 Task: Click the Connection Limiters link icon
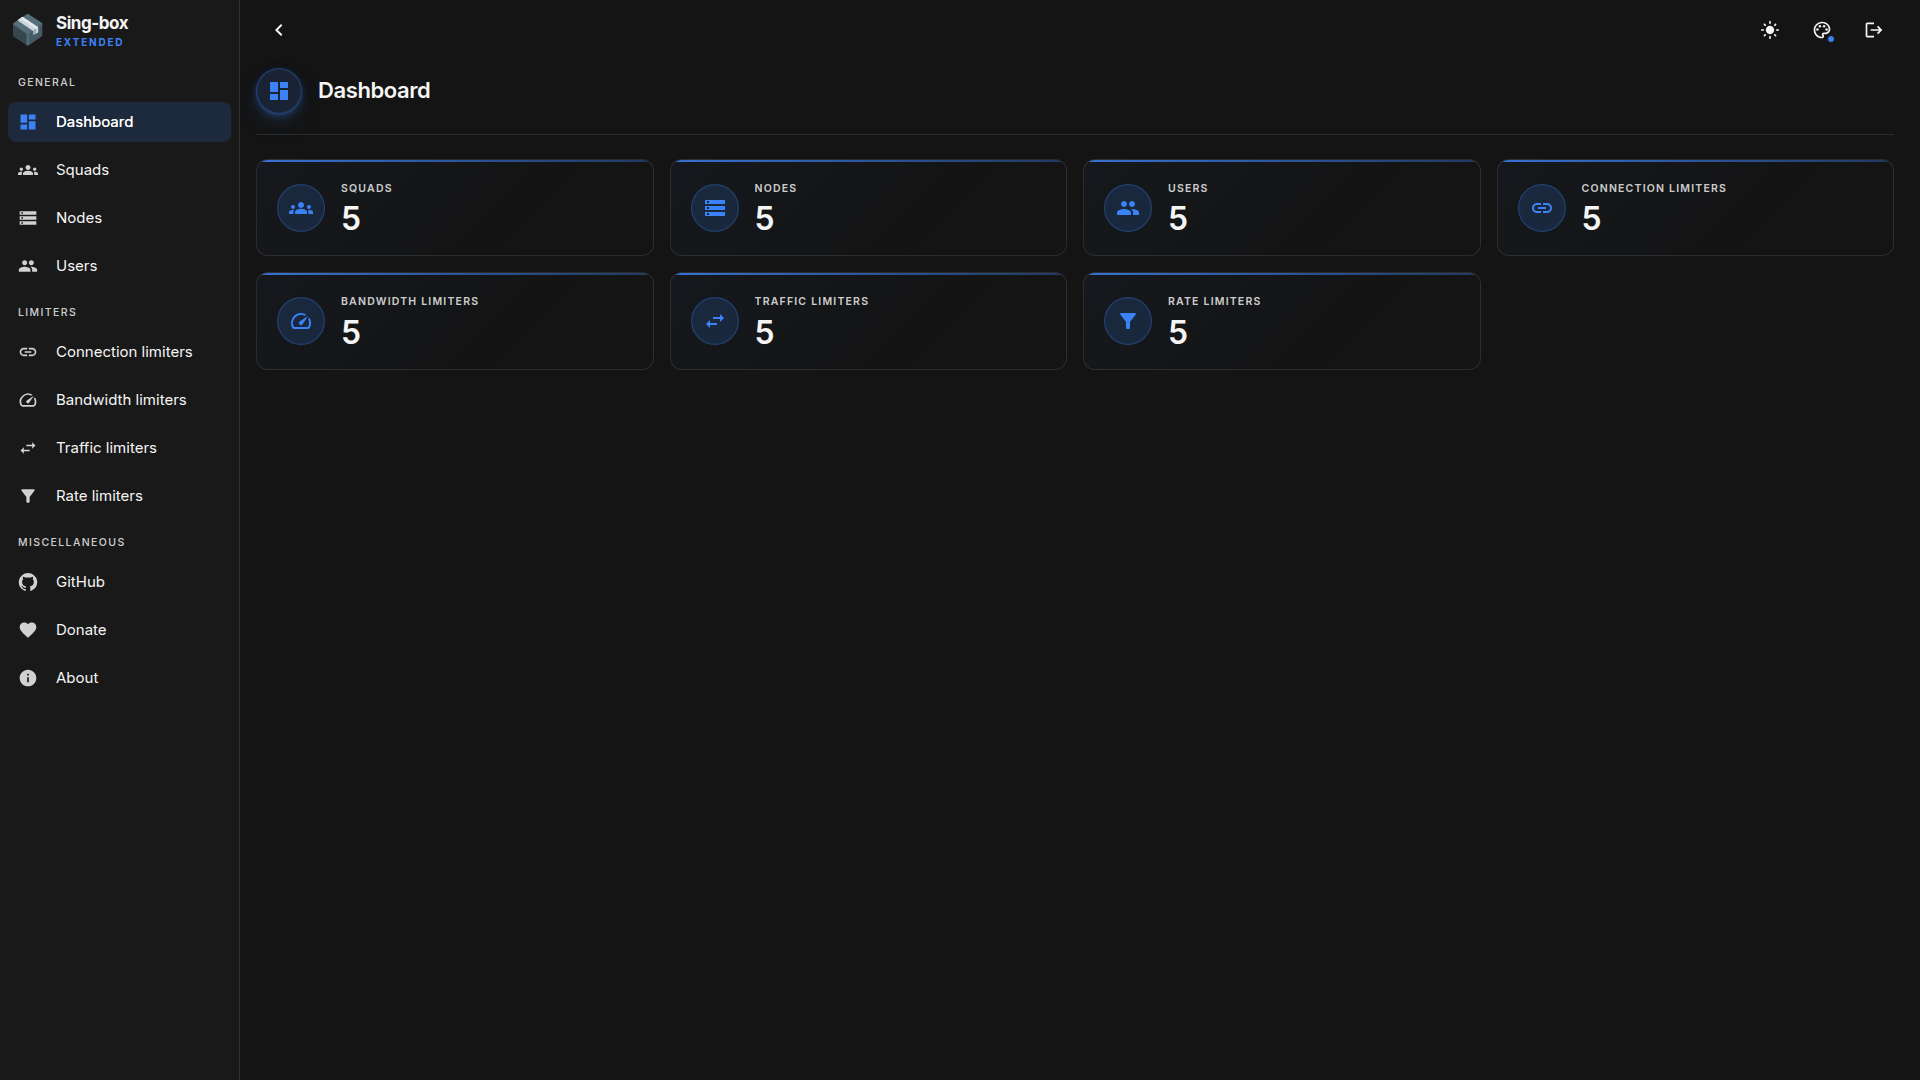point(1542,208)
